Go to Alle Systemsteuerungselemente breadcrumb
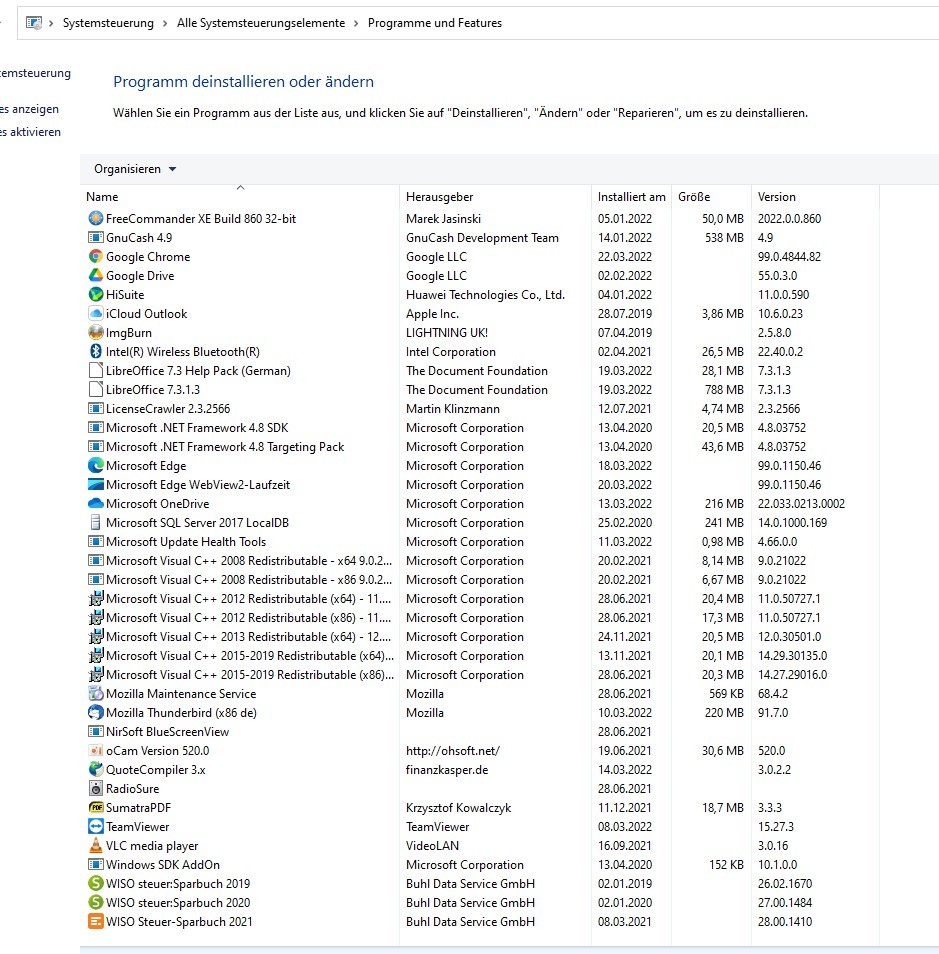The height and width of the screenshot is (954, 939). (x=260, y=23)
